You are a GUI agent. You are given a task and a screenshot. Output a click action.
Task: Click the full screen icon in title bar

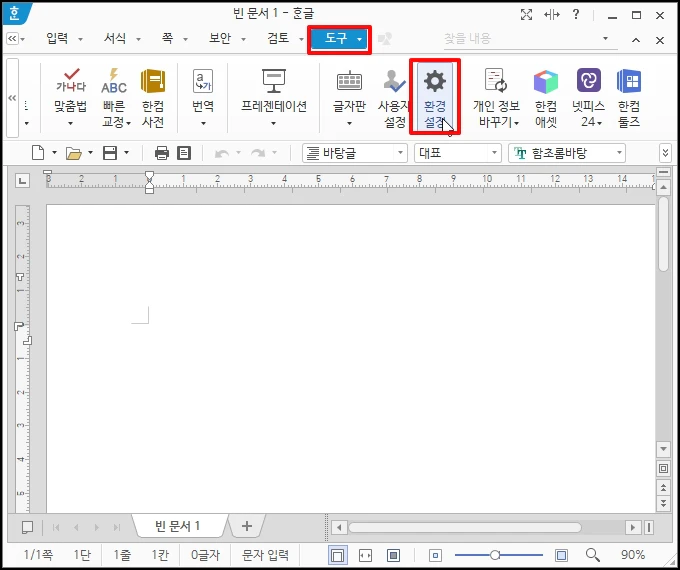point(526,15)
